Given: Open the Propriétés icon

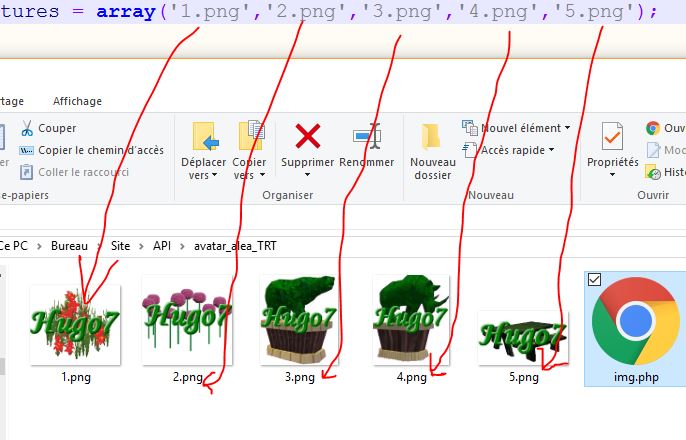Looking at the screenshot, I should pyautogui.click(x=612, y=136).
